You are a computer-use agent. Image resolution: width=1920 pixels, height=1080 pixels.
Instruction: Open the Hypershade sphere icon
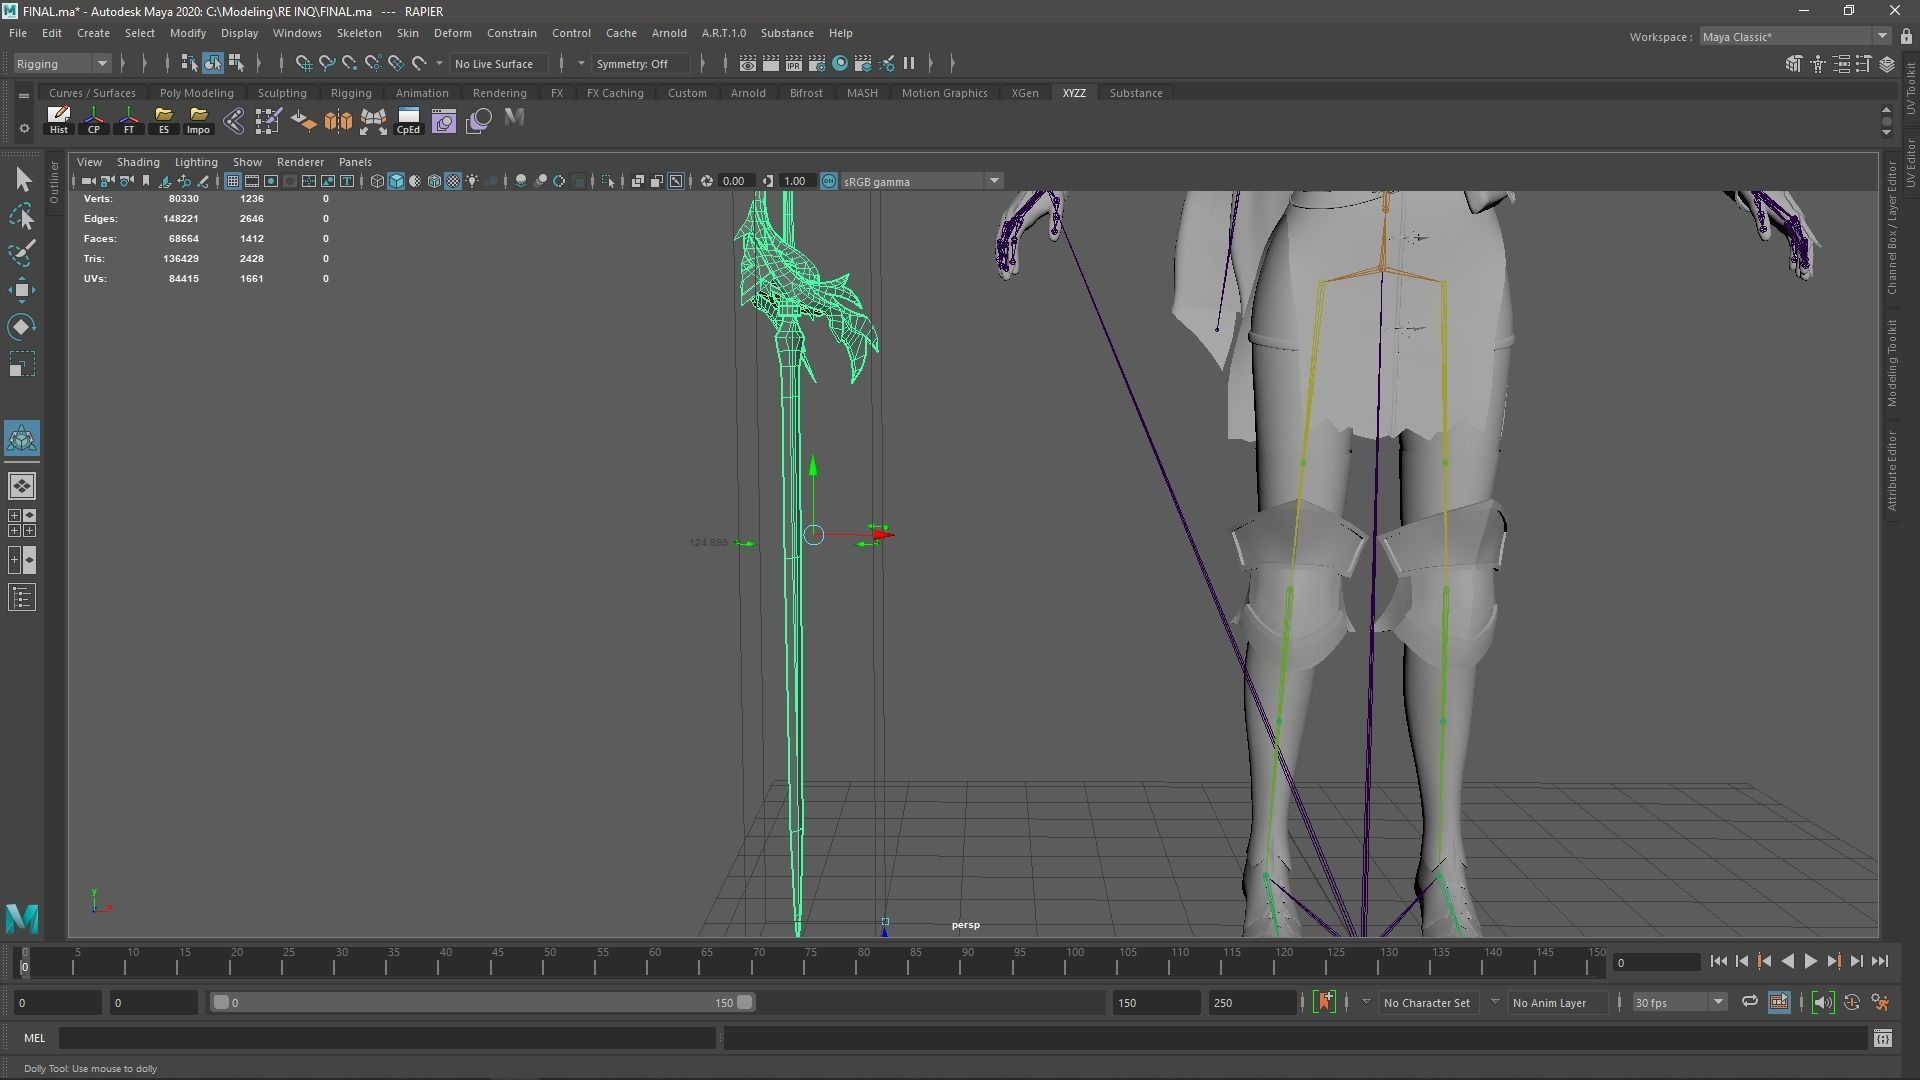(x=840, y=64)
